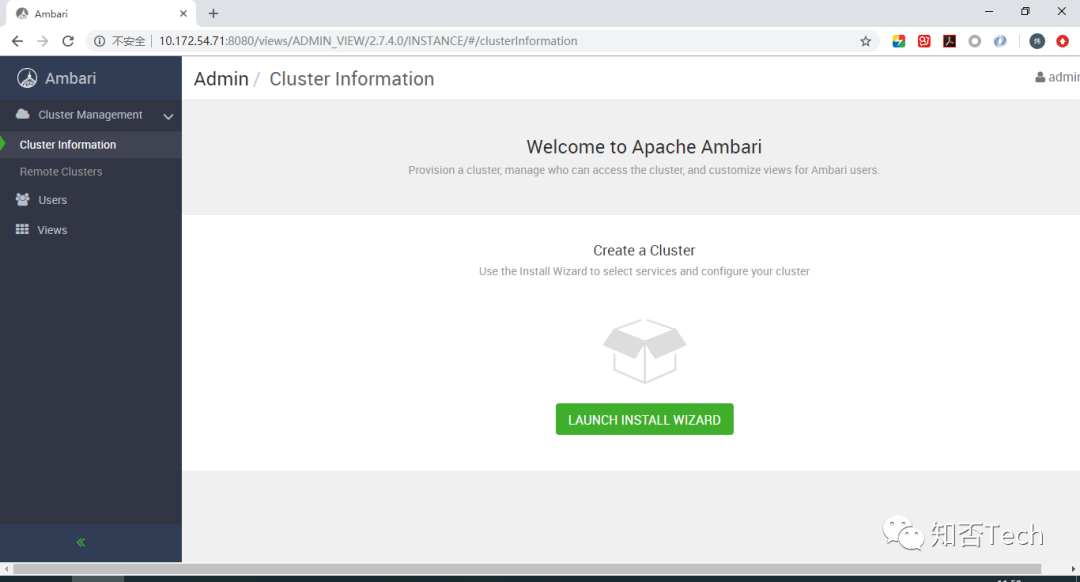The height and width of the screenshot is (582, 1080).
Task: Click the red square extension icon
Action: pos(924,41)
